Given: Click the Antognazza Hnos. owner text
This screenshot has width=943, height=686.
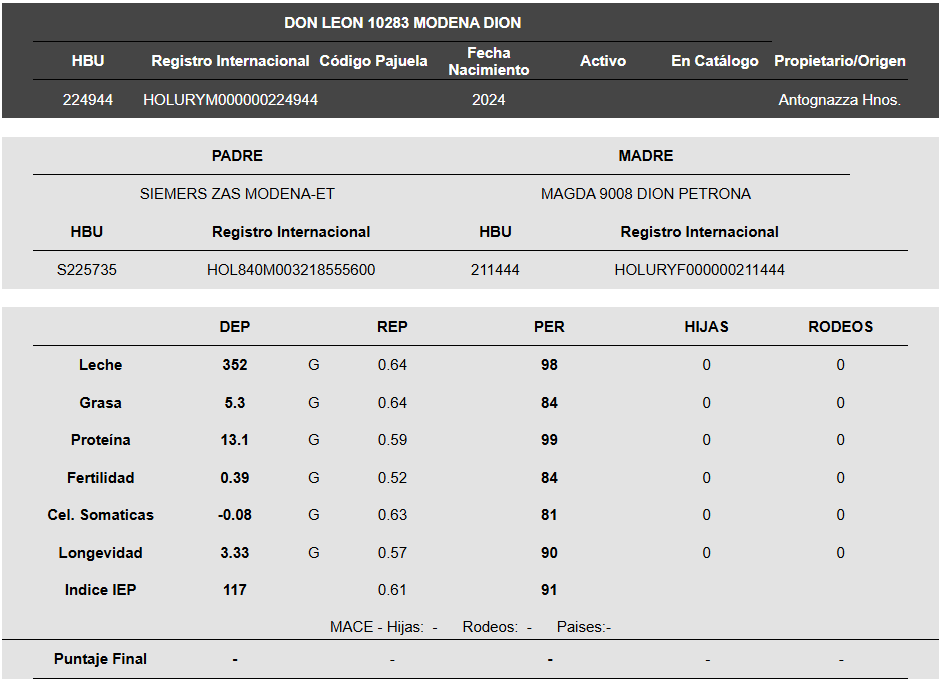Looking at the screenshot, I should 840,100.
